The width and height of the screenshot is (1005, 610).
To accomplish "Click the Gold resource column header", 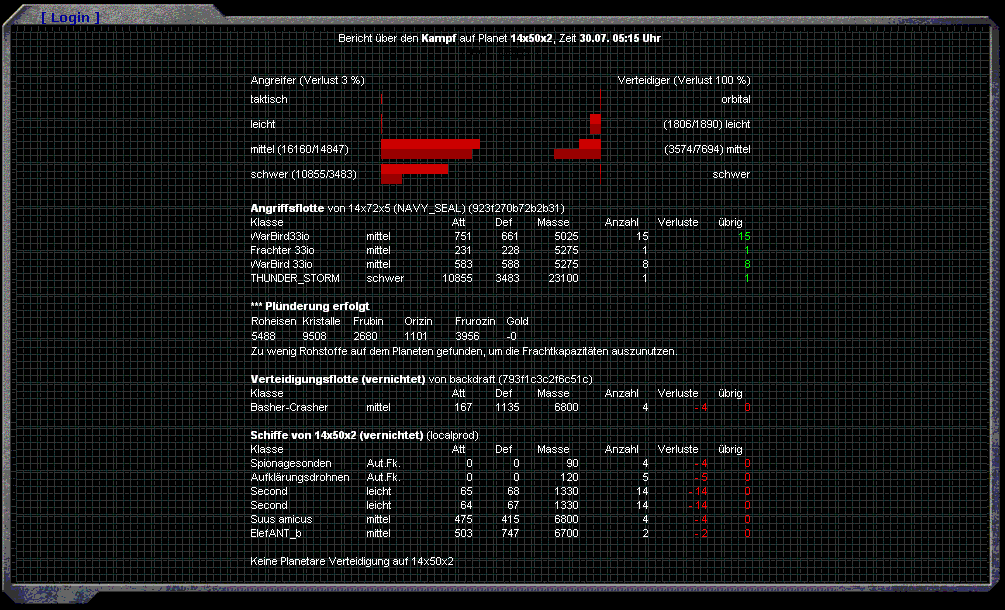I will (517, 321).
